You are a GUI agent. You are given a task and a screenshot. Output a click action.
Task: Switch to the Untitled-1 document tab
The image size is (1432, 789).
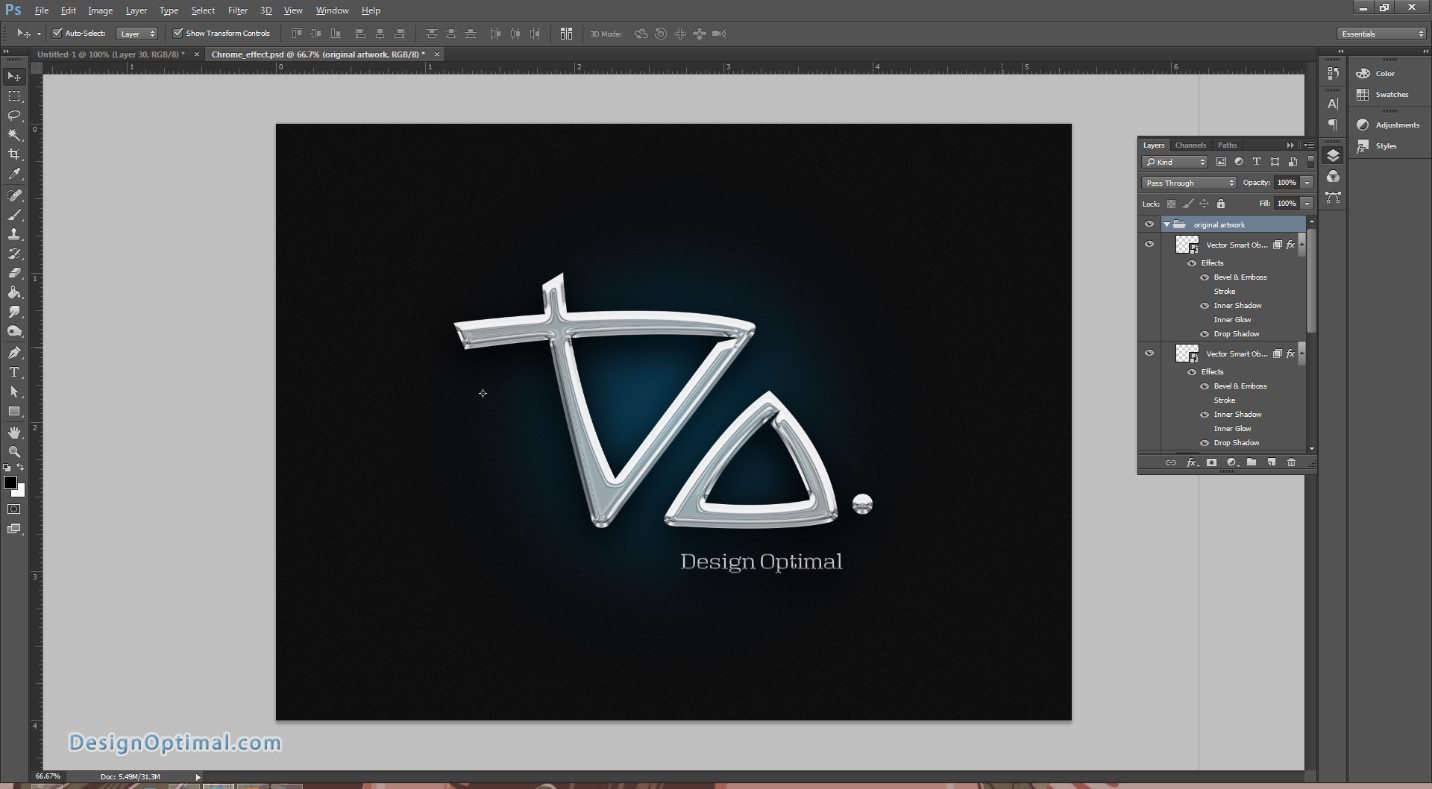point(110,54)
